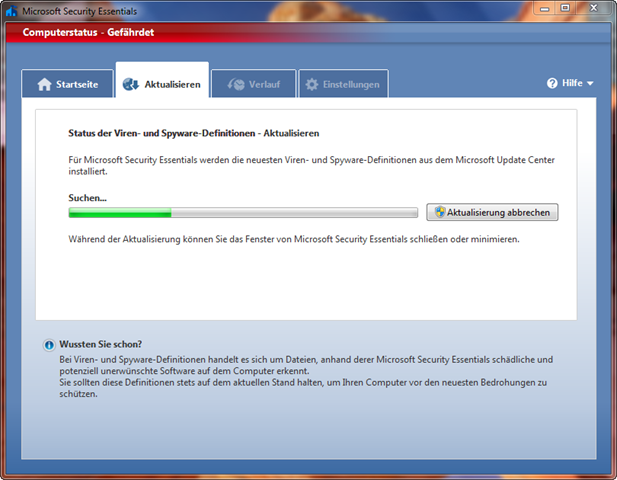The height and width of the screenshot is (480, 617).
Task: Open the Einstellungen tab label
Action: pos(350,84)
